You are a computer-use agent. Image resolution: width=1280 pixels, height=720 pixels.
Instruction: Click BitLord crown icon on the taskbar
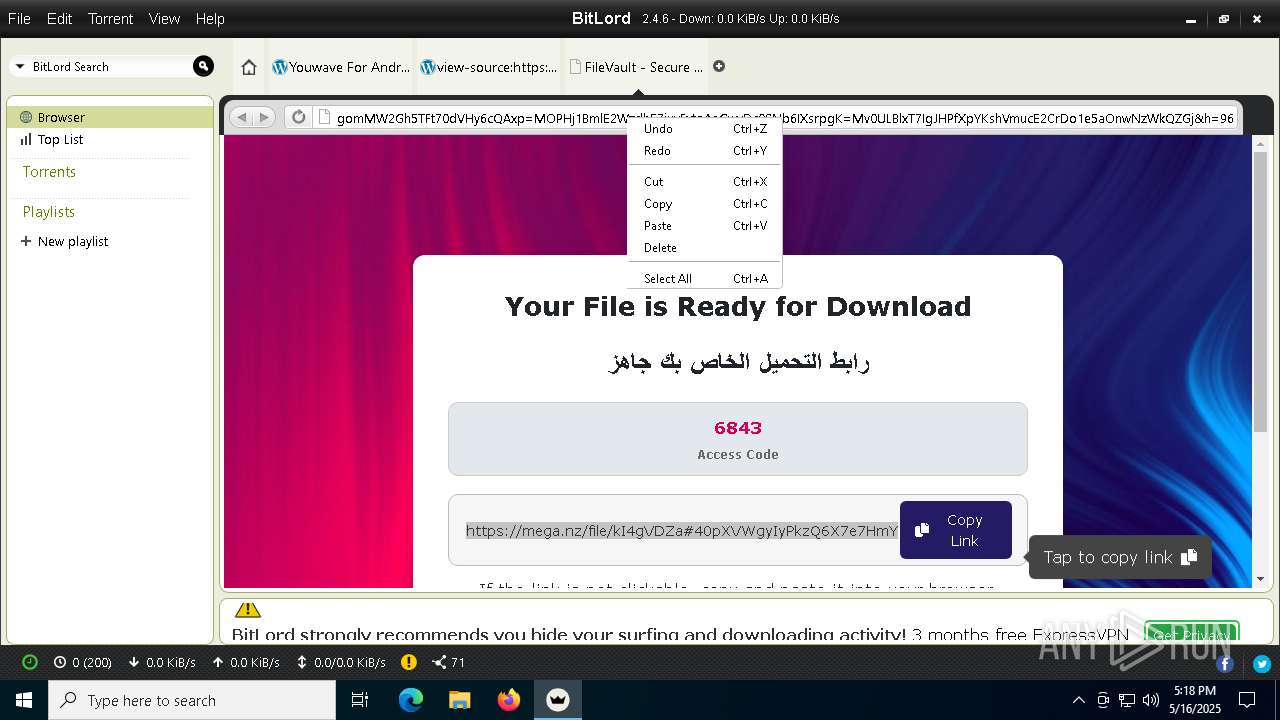point(558,700)
